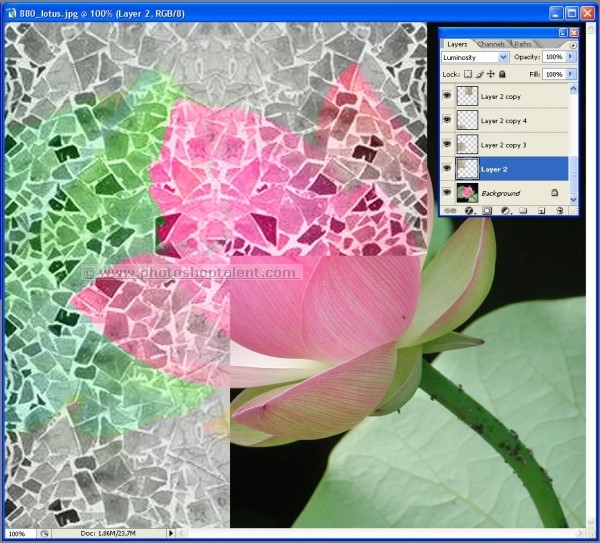
Task: Hide the Layer 2 copy 4 layer
Action: [x=447, y=119]
